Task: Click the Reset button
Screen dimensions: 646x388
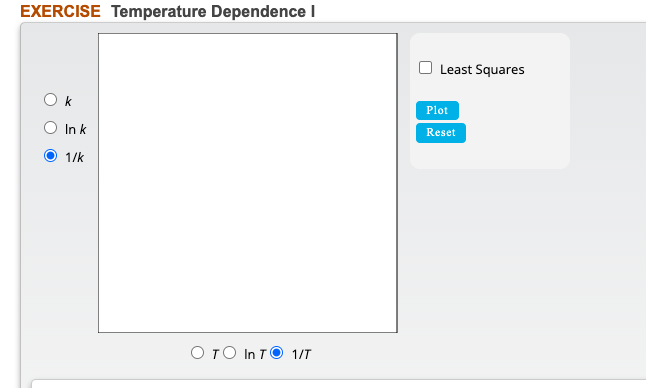Action: [441, 133]
